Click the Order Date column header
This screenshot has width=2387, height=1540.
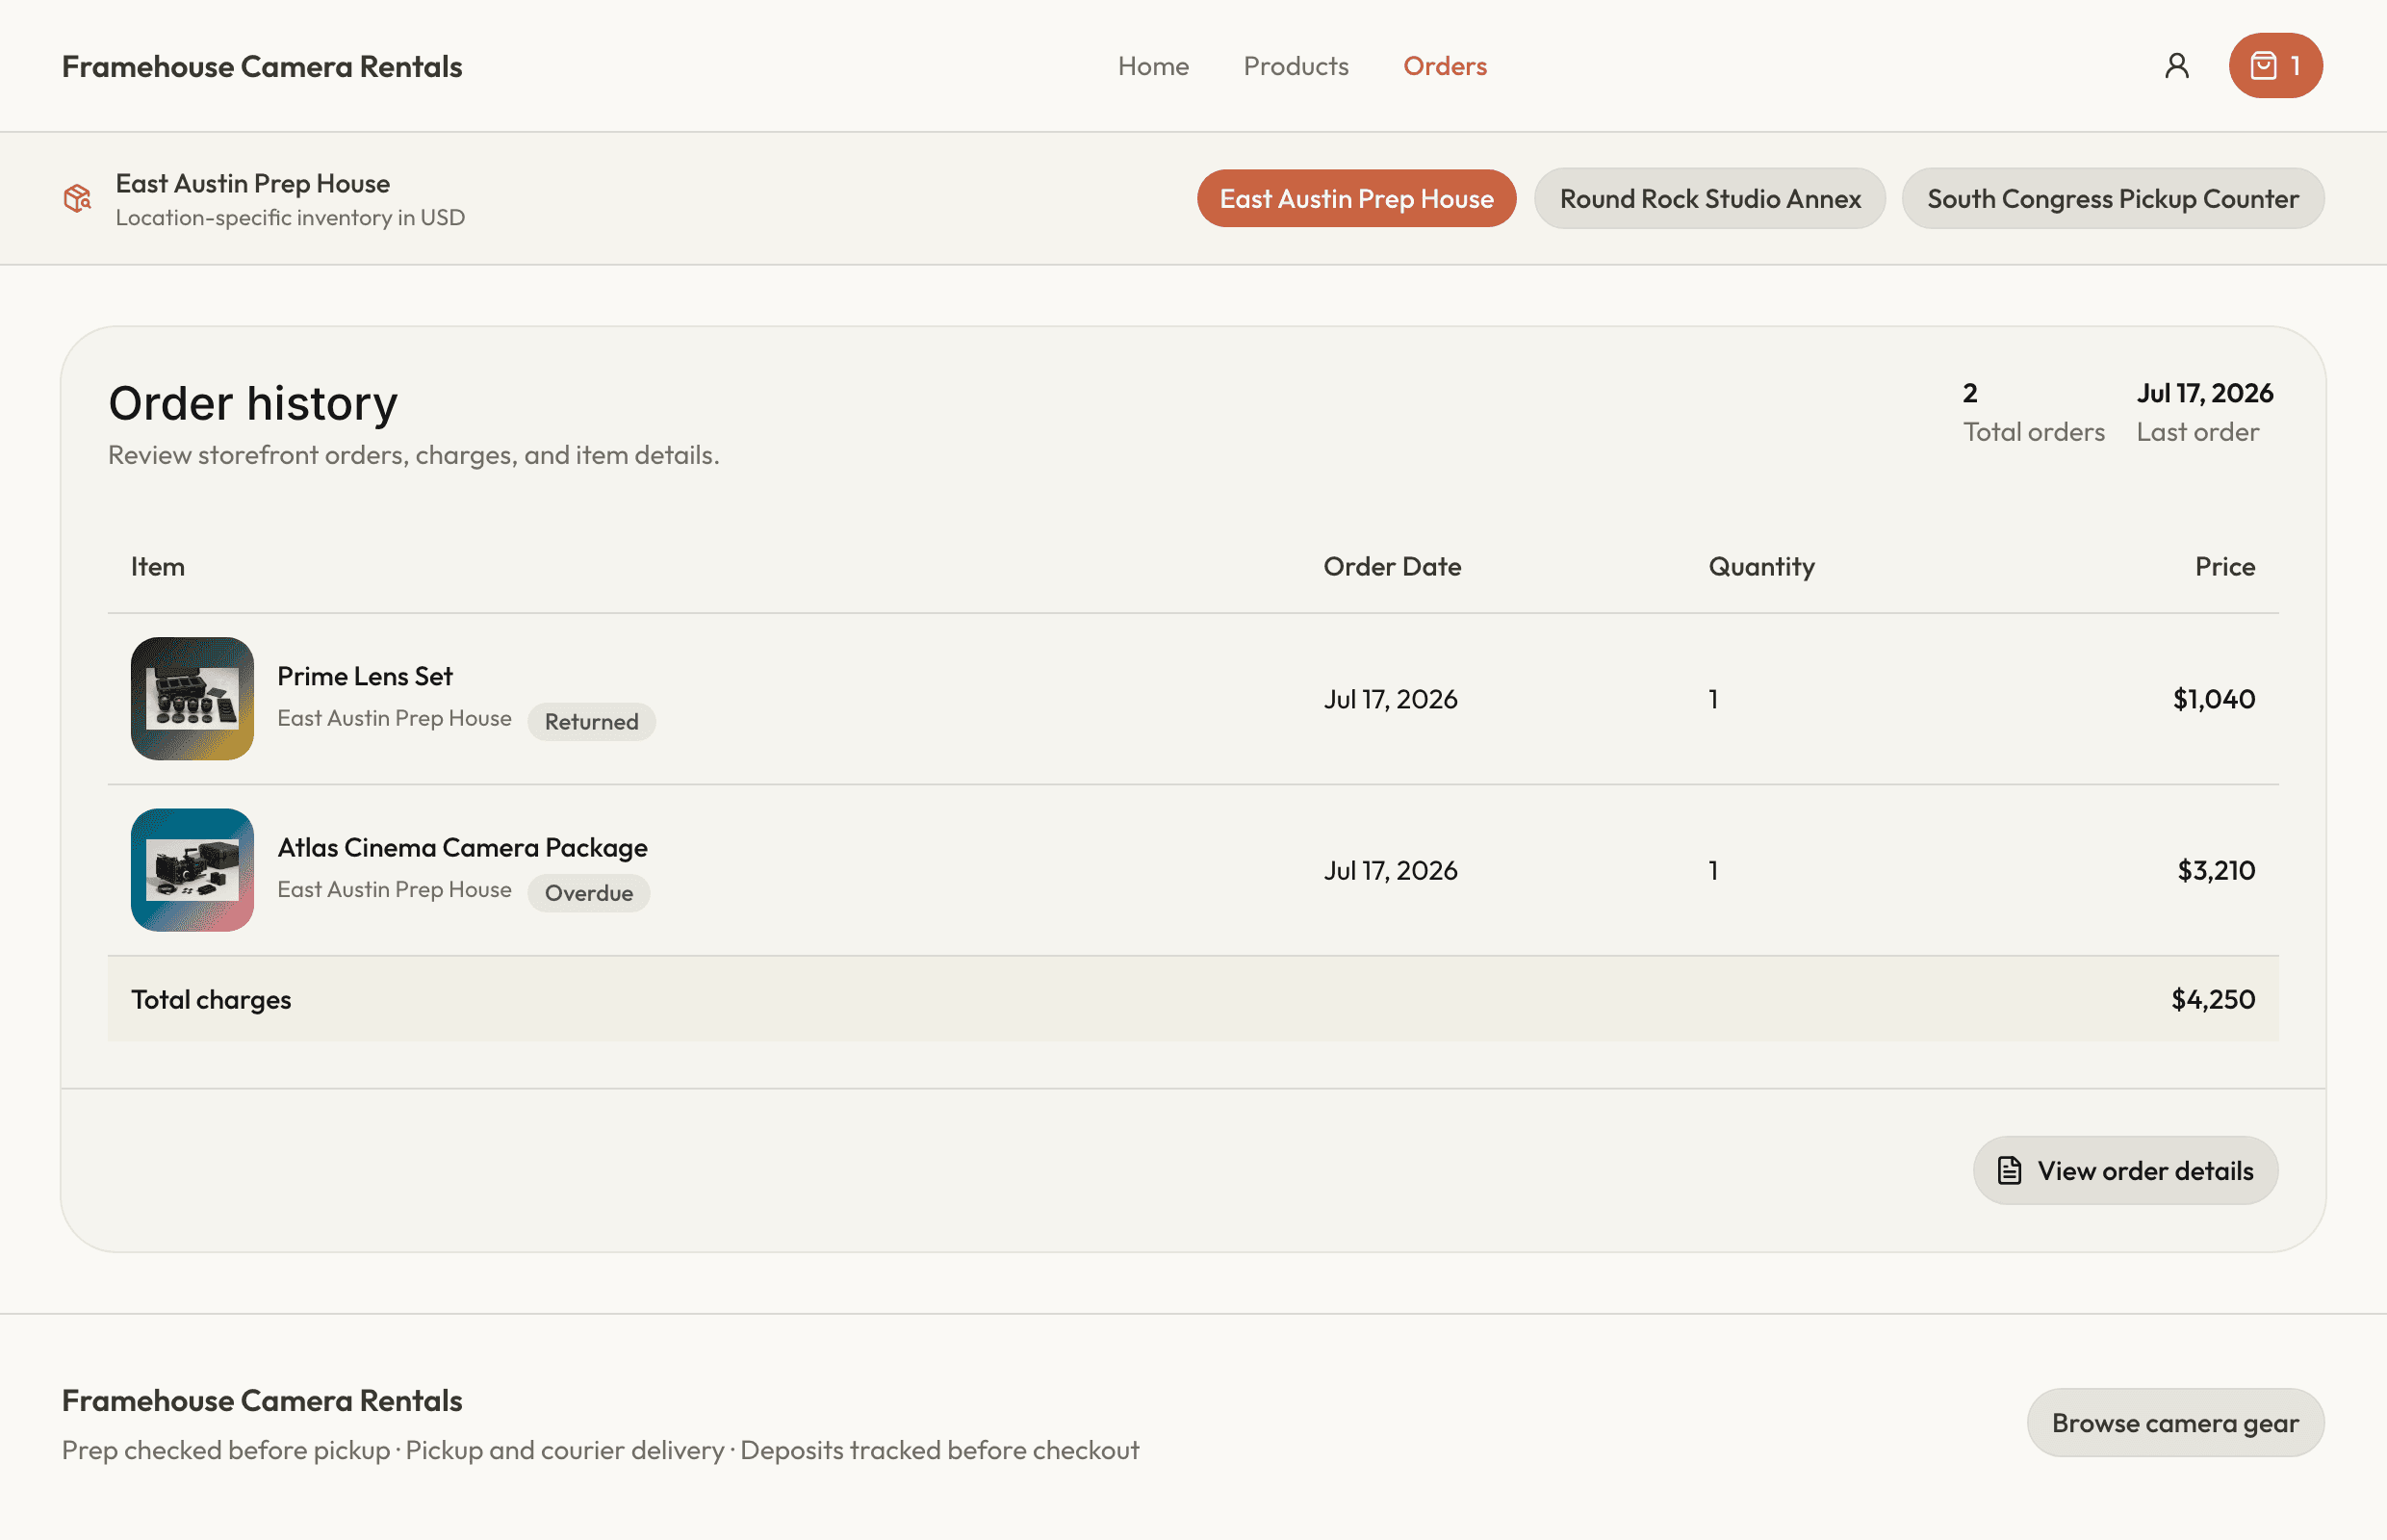(1392, 566)
